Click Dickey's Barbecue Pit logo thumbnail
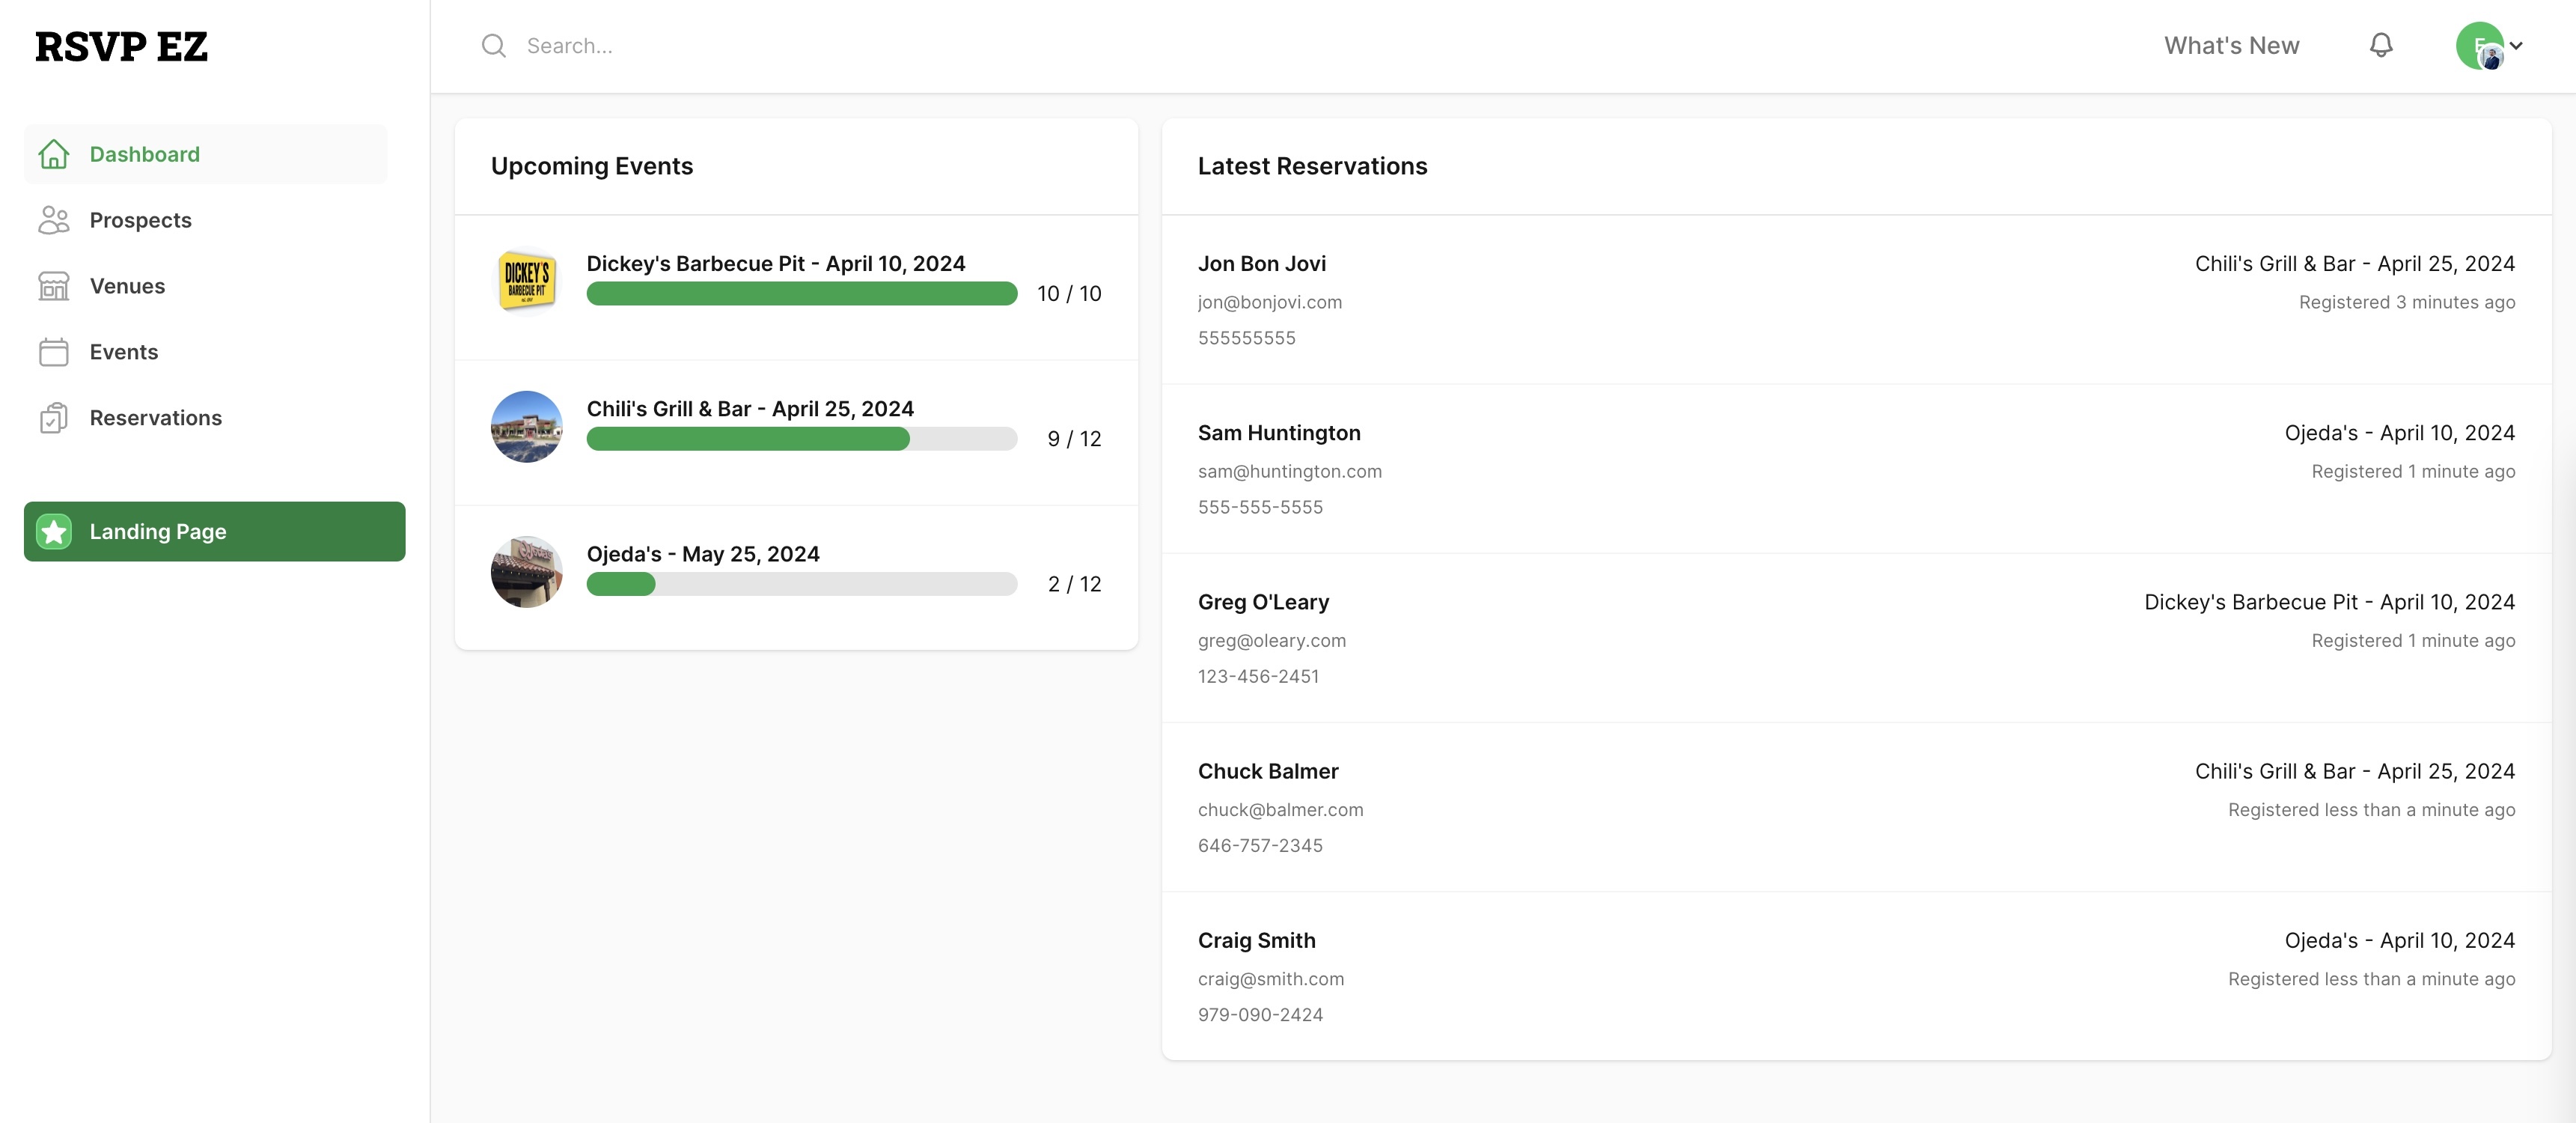This screenshot has height=1123, width=2576. [527, 281]
